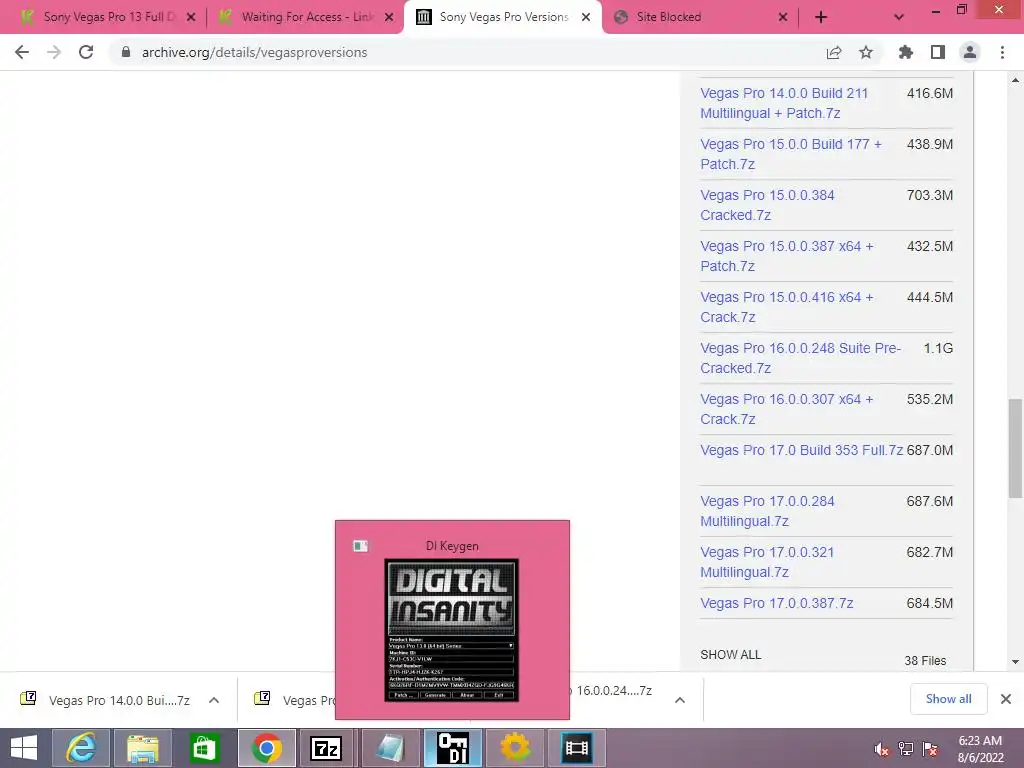Image resolution: width=1024 pixels, height=768 pixels.
Task: Click the page's vertical scrollbar thumb
Action: [1015, 449]
